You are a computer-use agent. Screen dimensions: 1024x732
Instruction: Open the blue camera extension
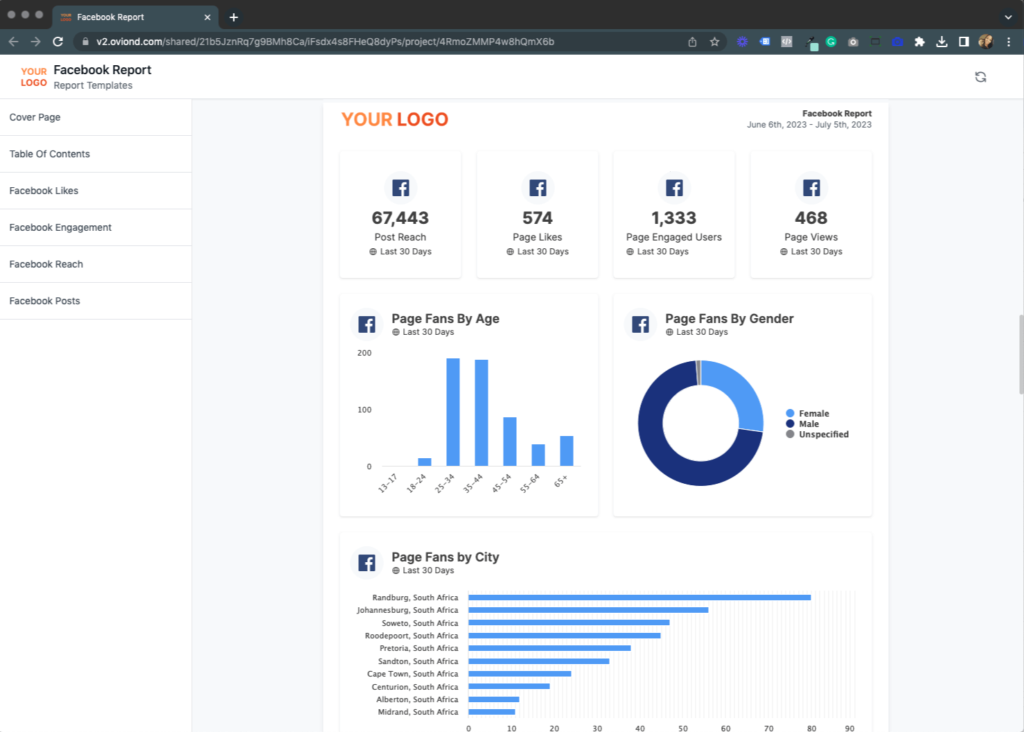[897, 42]
